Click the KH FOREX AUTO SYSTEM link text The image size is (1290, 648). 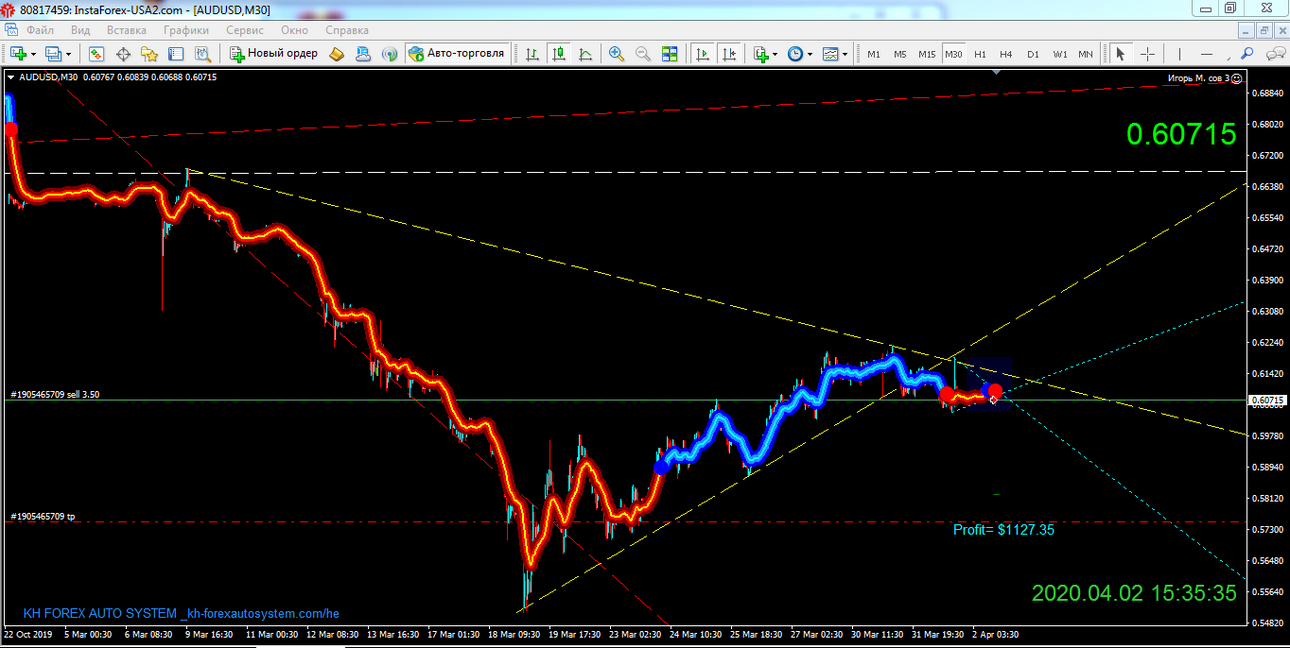[x=181, y=613]
